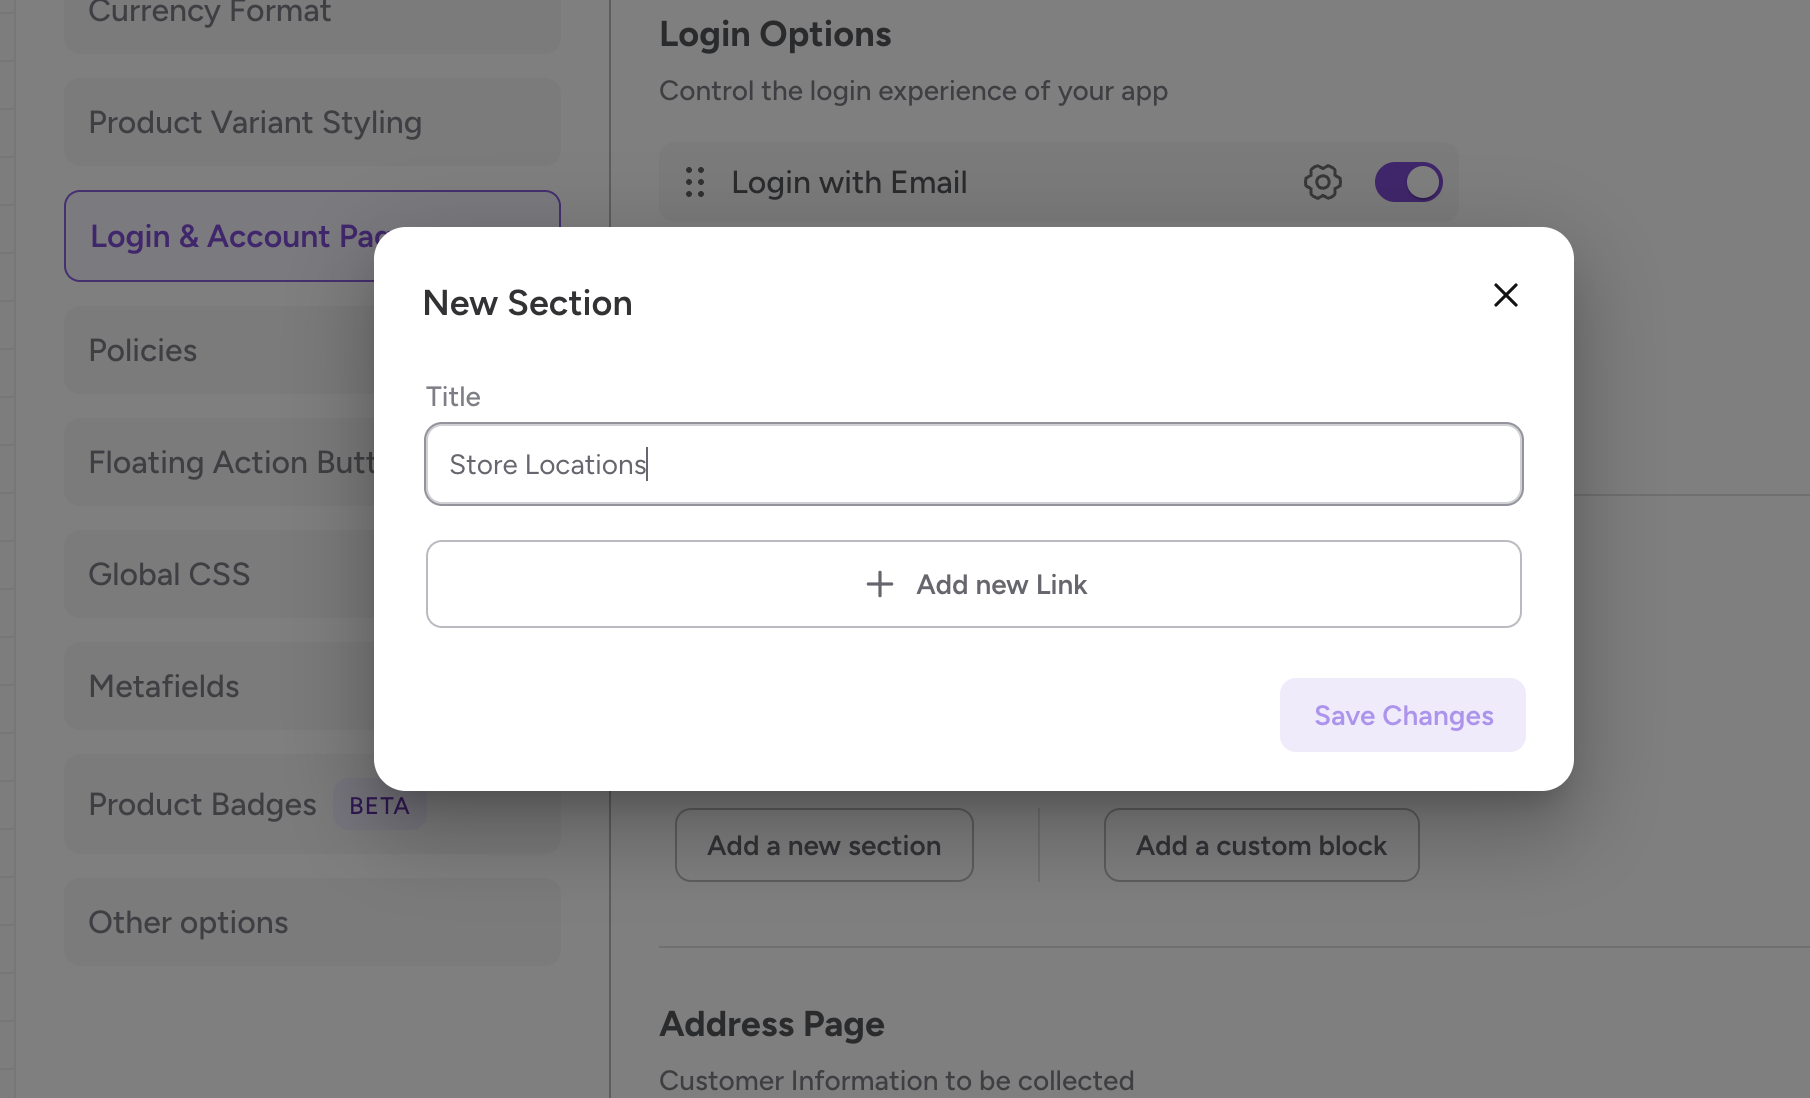
Task: Click Save Changes button
Action: tap(1402, 715)
